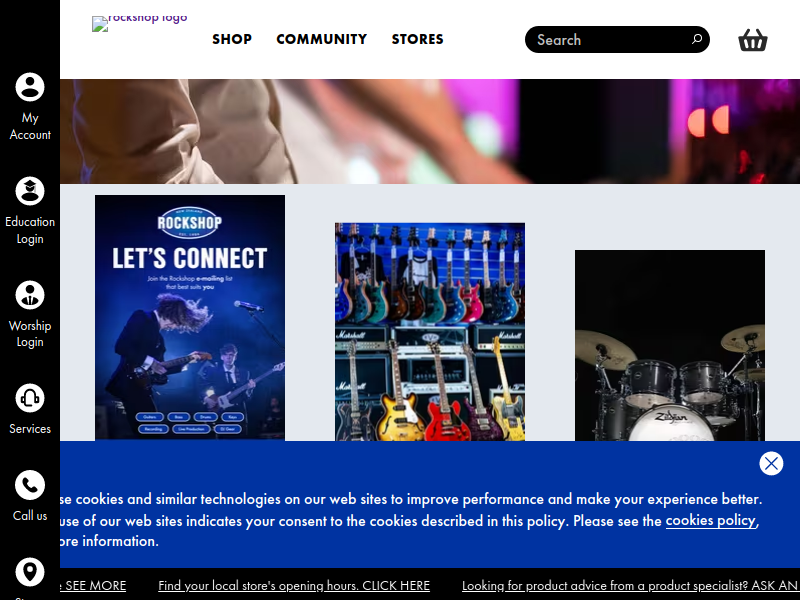Open the Services headset icon
This screenshot has height=600, width=800.
pyautogui.click(x=30, y=398)
